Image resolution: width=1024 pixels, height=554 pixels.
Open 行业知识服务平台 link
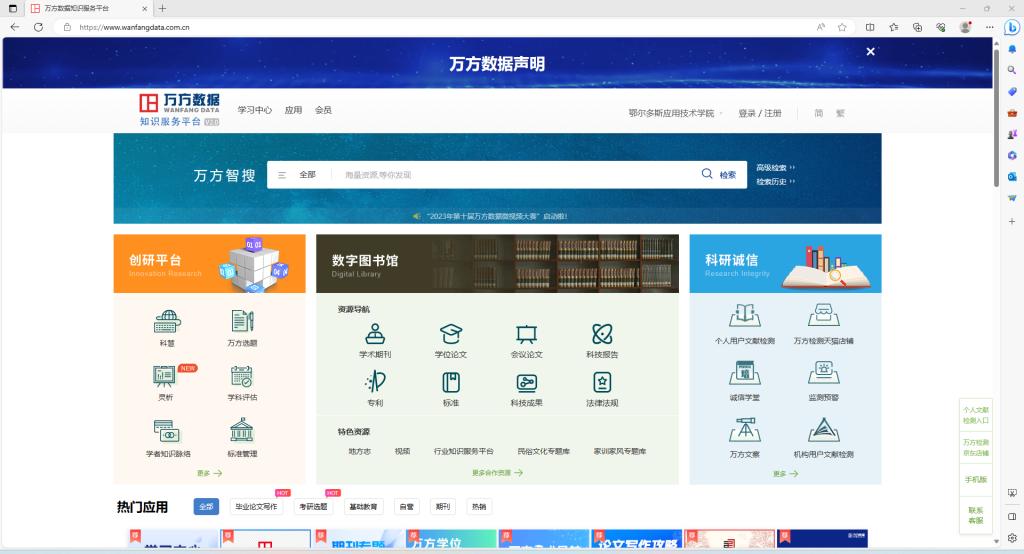point(464,451)
